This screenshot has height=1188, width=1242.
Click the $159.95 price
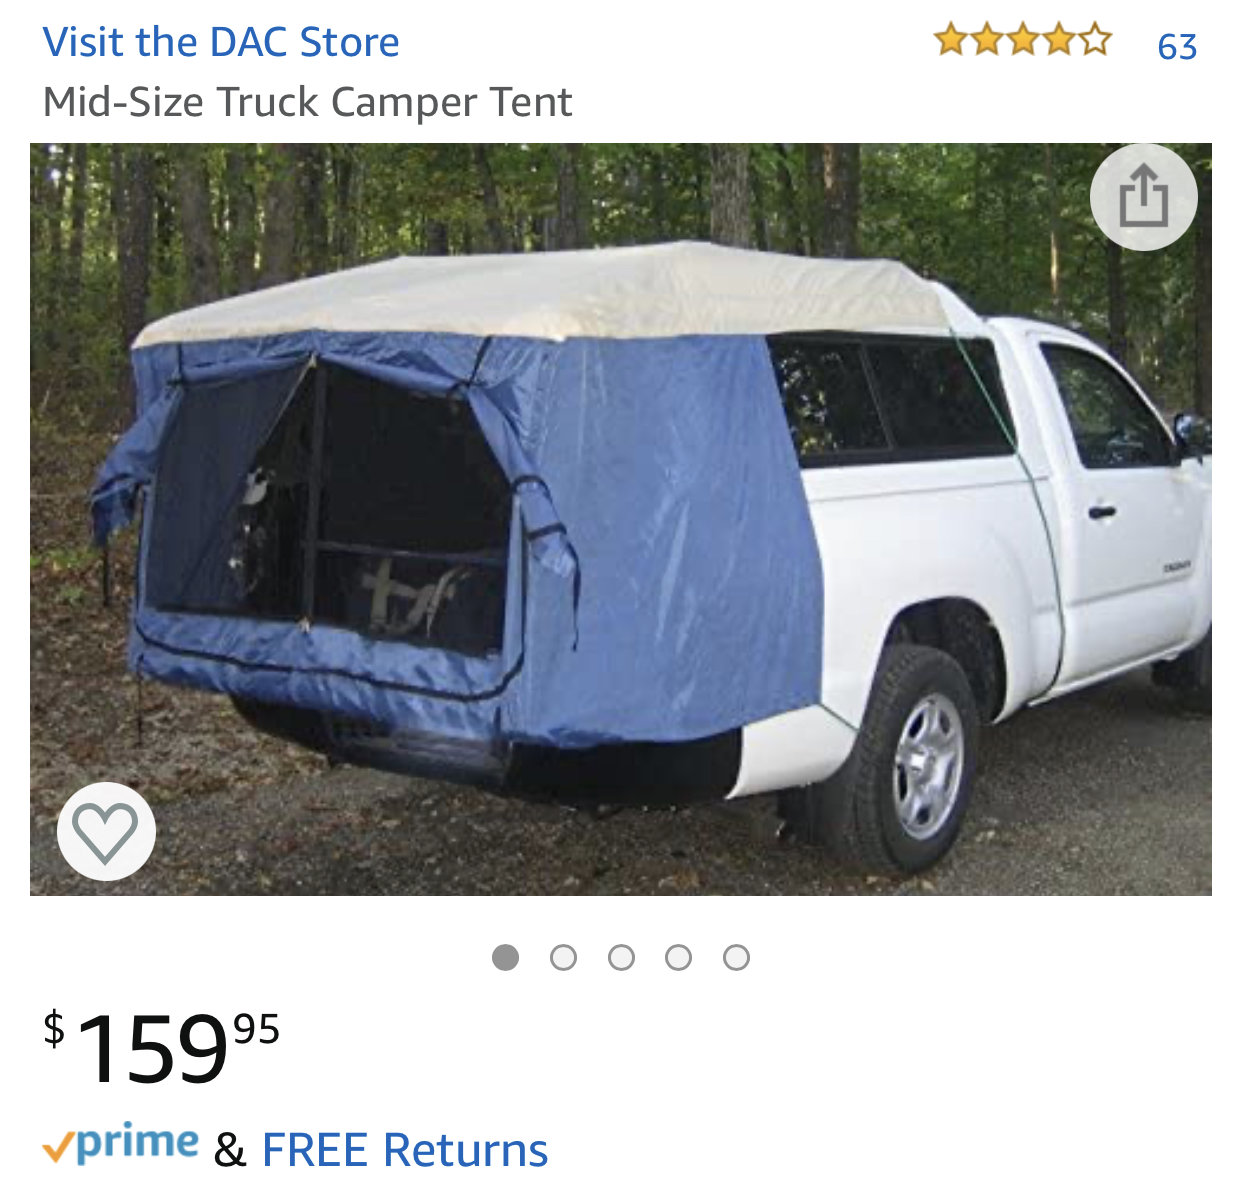161,1047
